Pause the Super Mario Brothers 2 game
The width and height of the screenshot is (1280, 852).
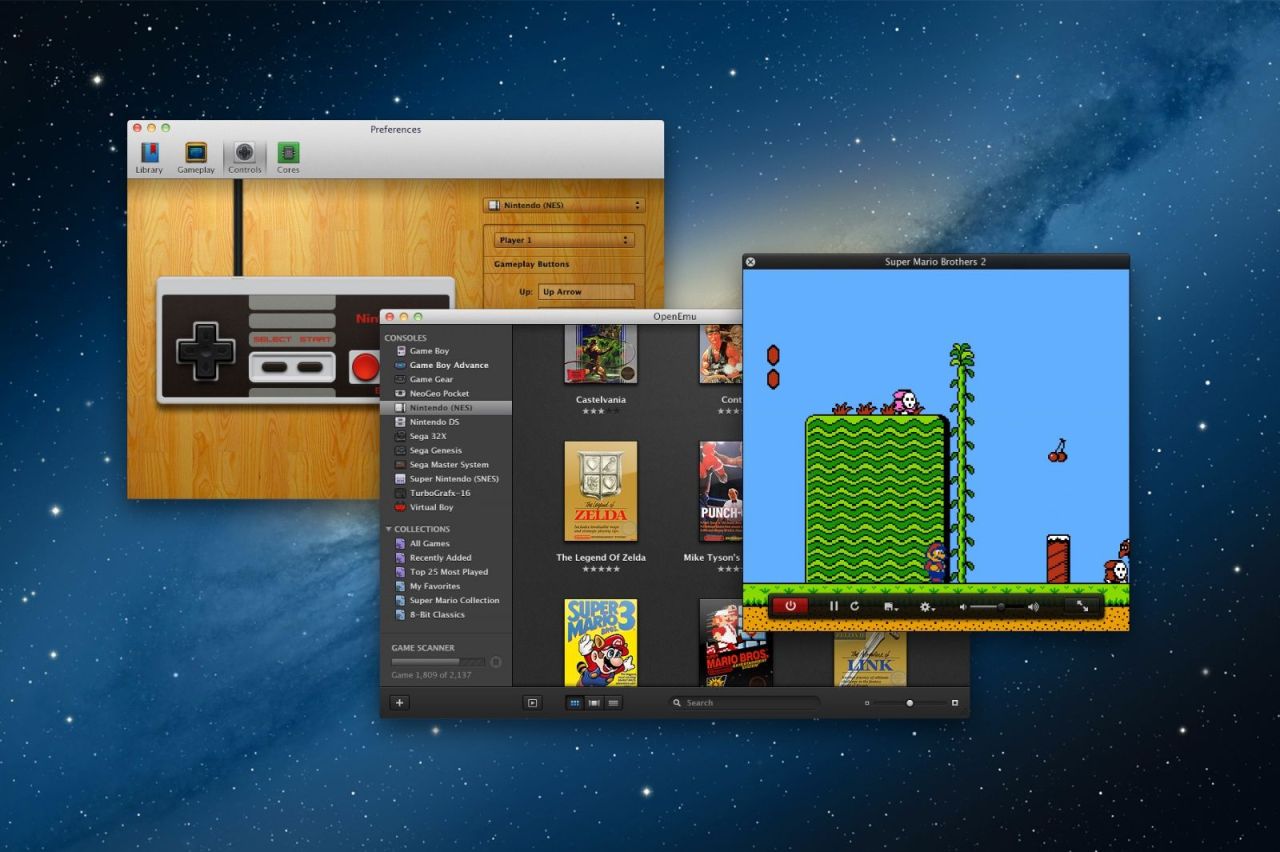click(834, 606)
